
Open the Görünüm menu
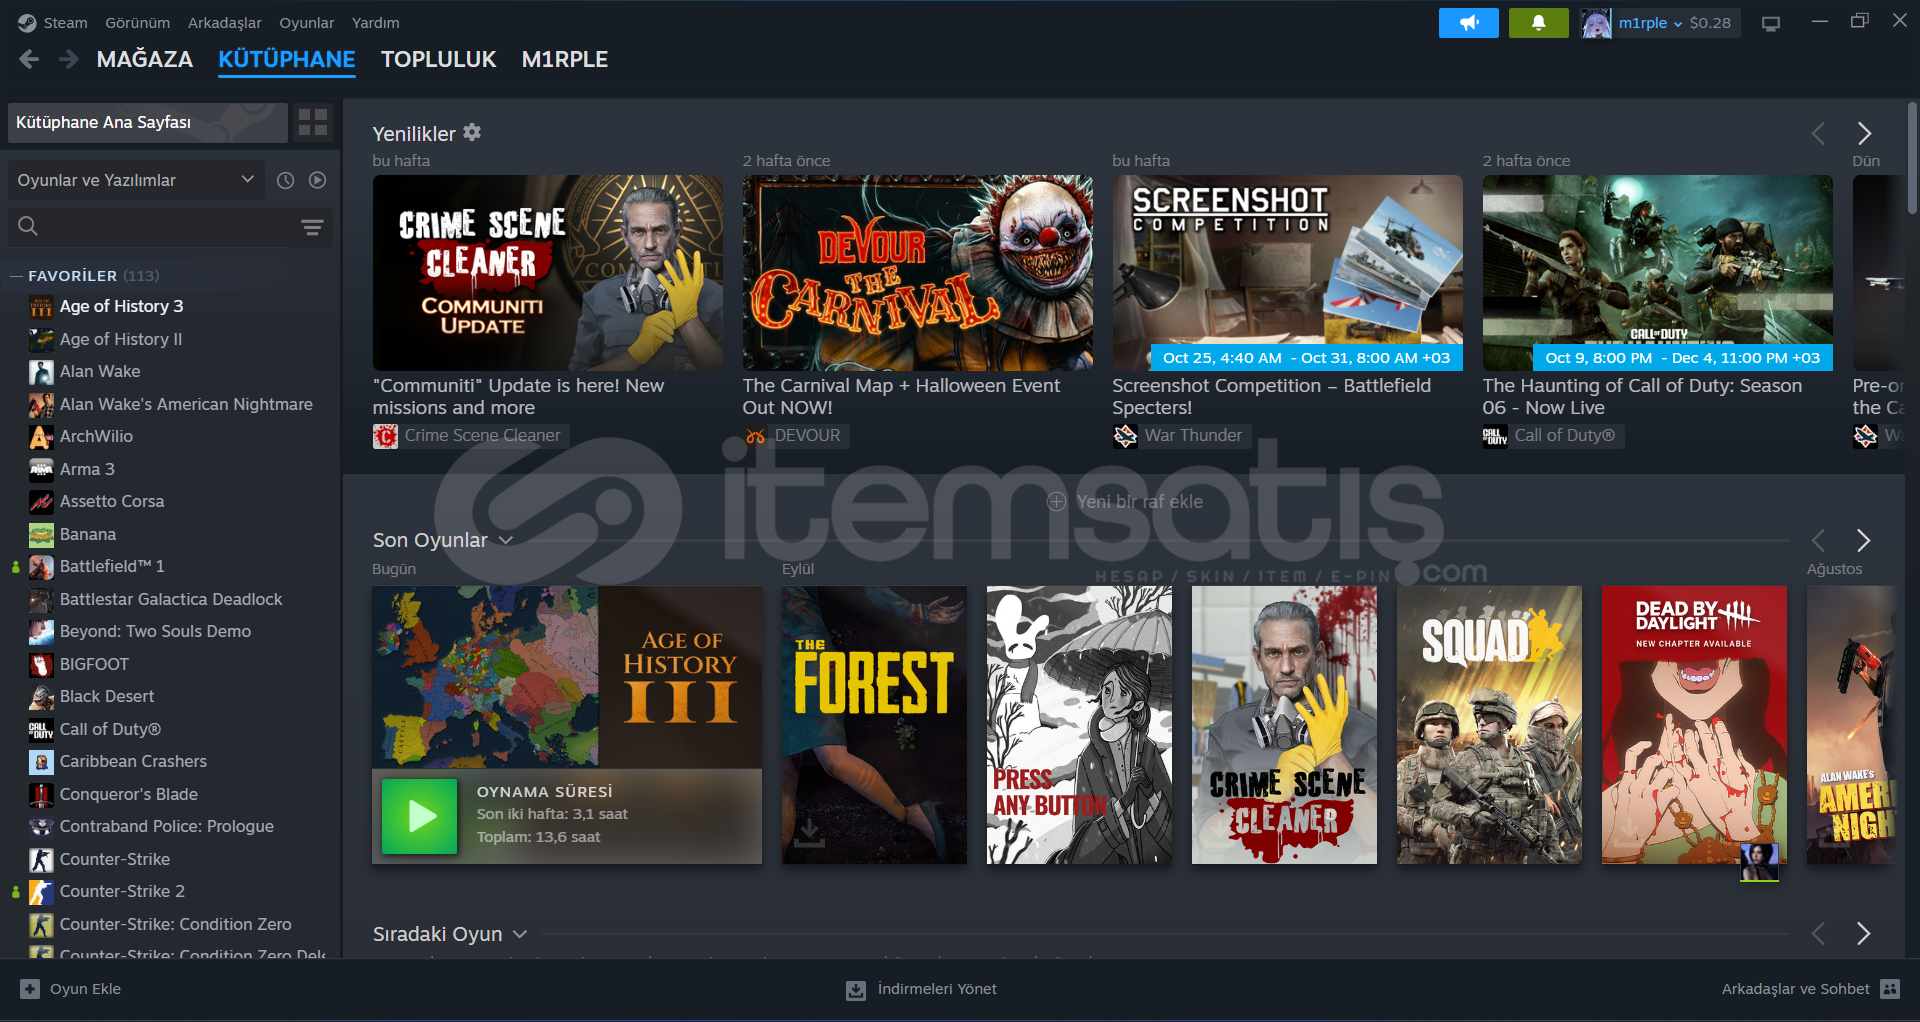(x=138, y=23)
